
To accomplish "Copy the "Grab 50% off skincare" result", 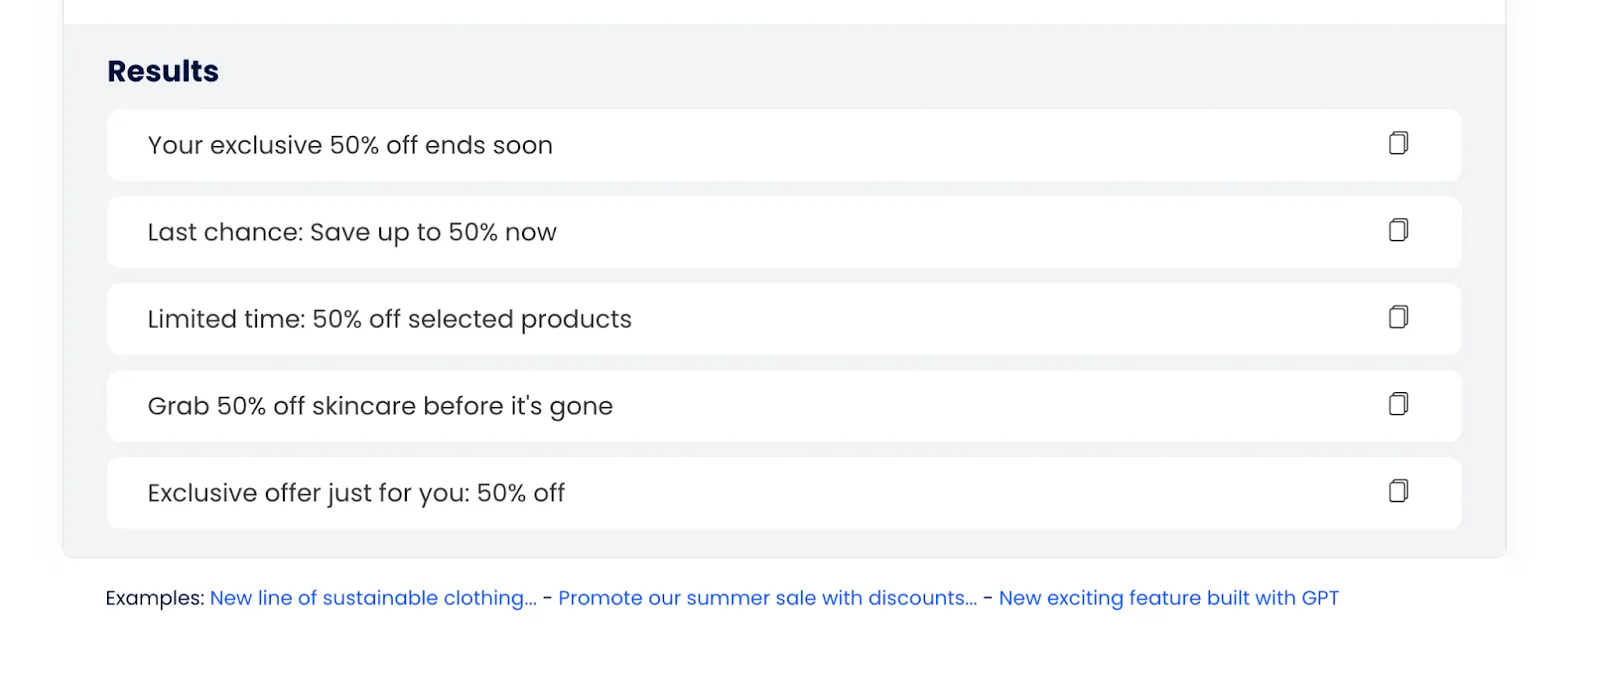I will [1398, 404].
